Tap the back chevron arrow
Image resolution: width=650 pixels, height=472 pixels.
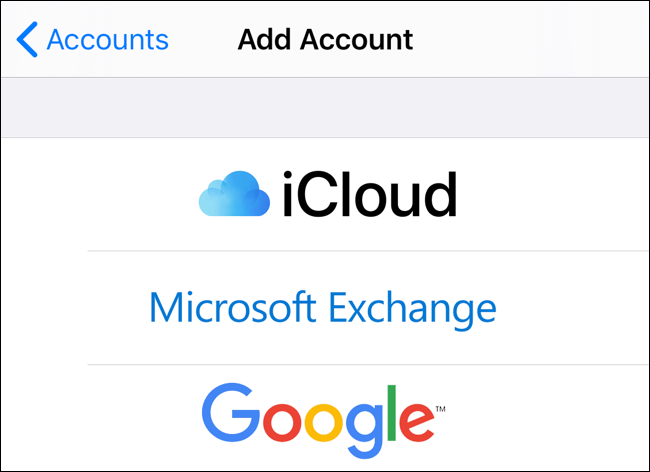pyautogui.click(x=27, y=40)
